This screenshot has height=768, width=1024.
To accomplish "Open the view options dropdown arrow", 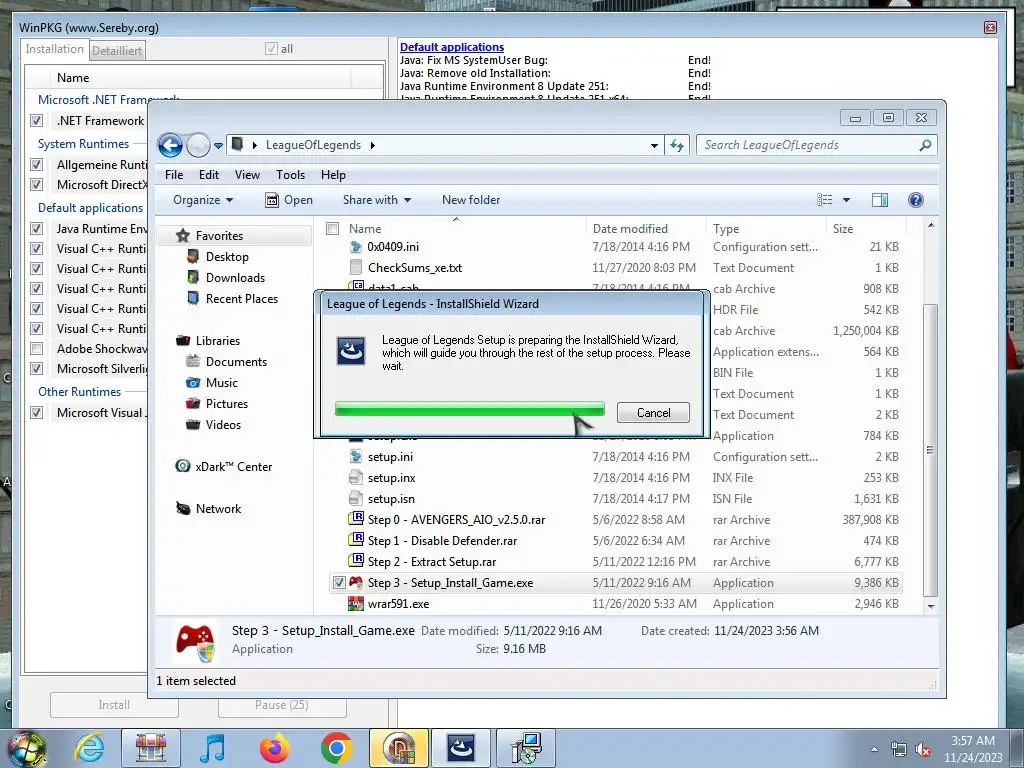I will pyautogui.click(x=846, y=200).
